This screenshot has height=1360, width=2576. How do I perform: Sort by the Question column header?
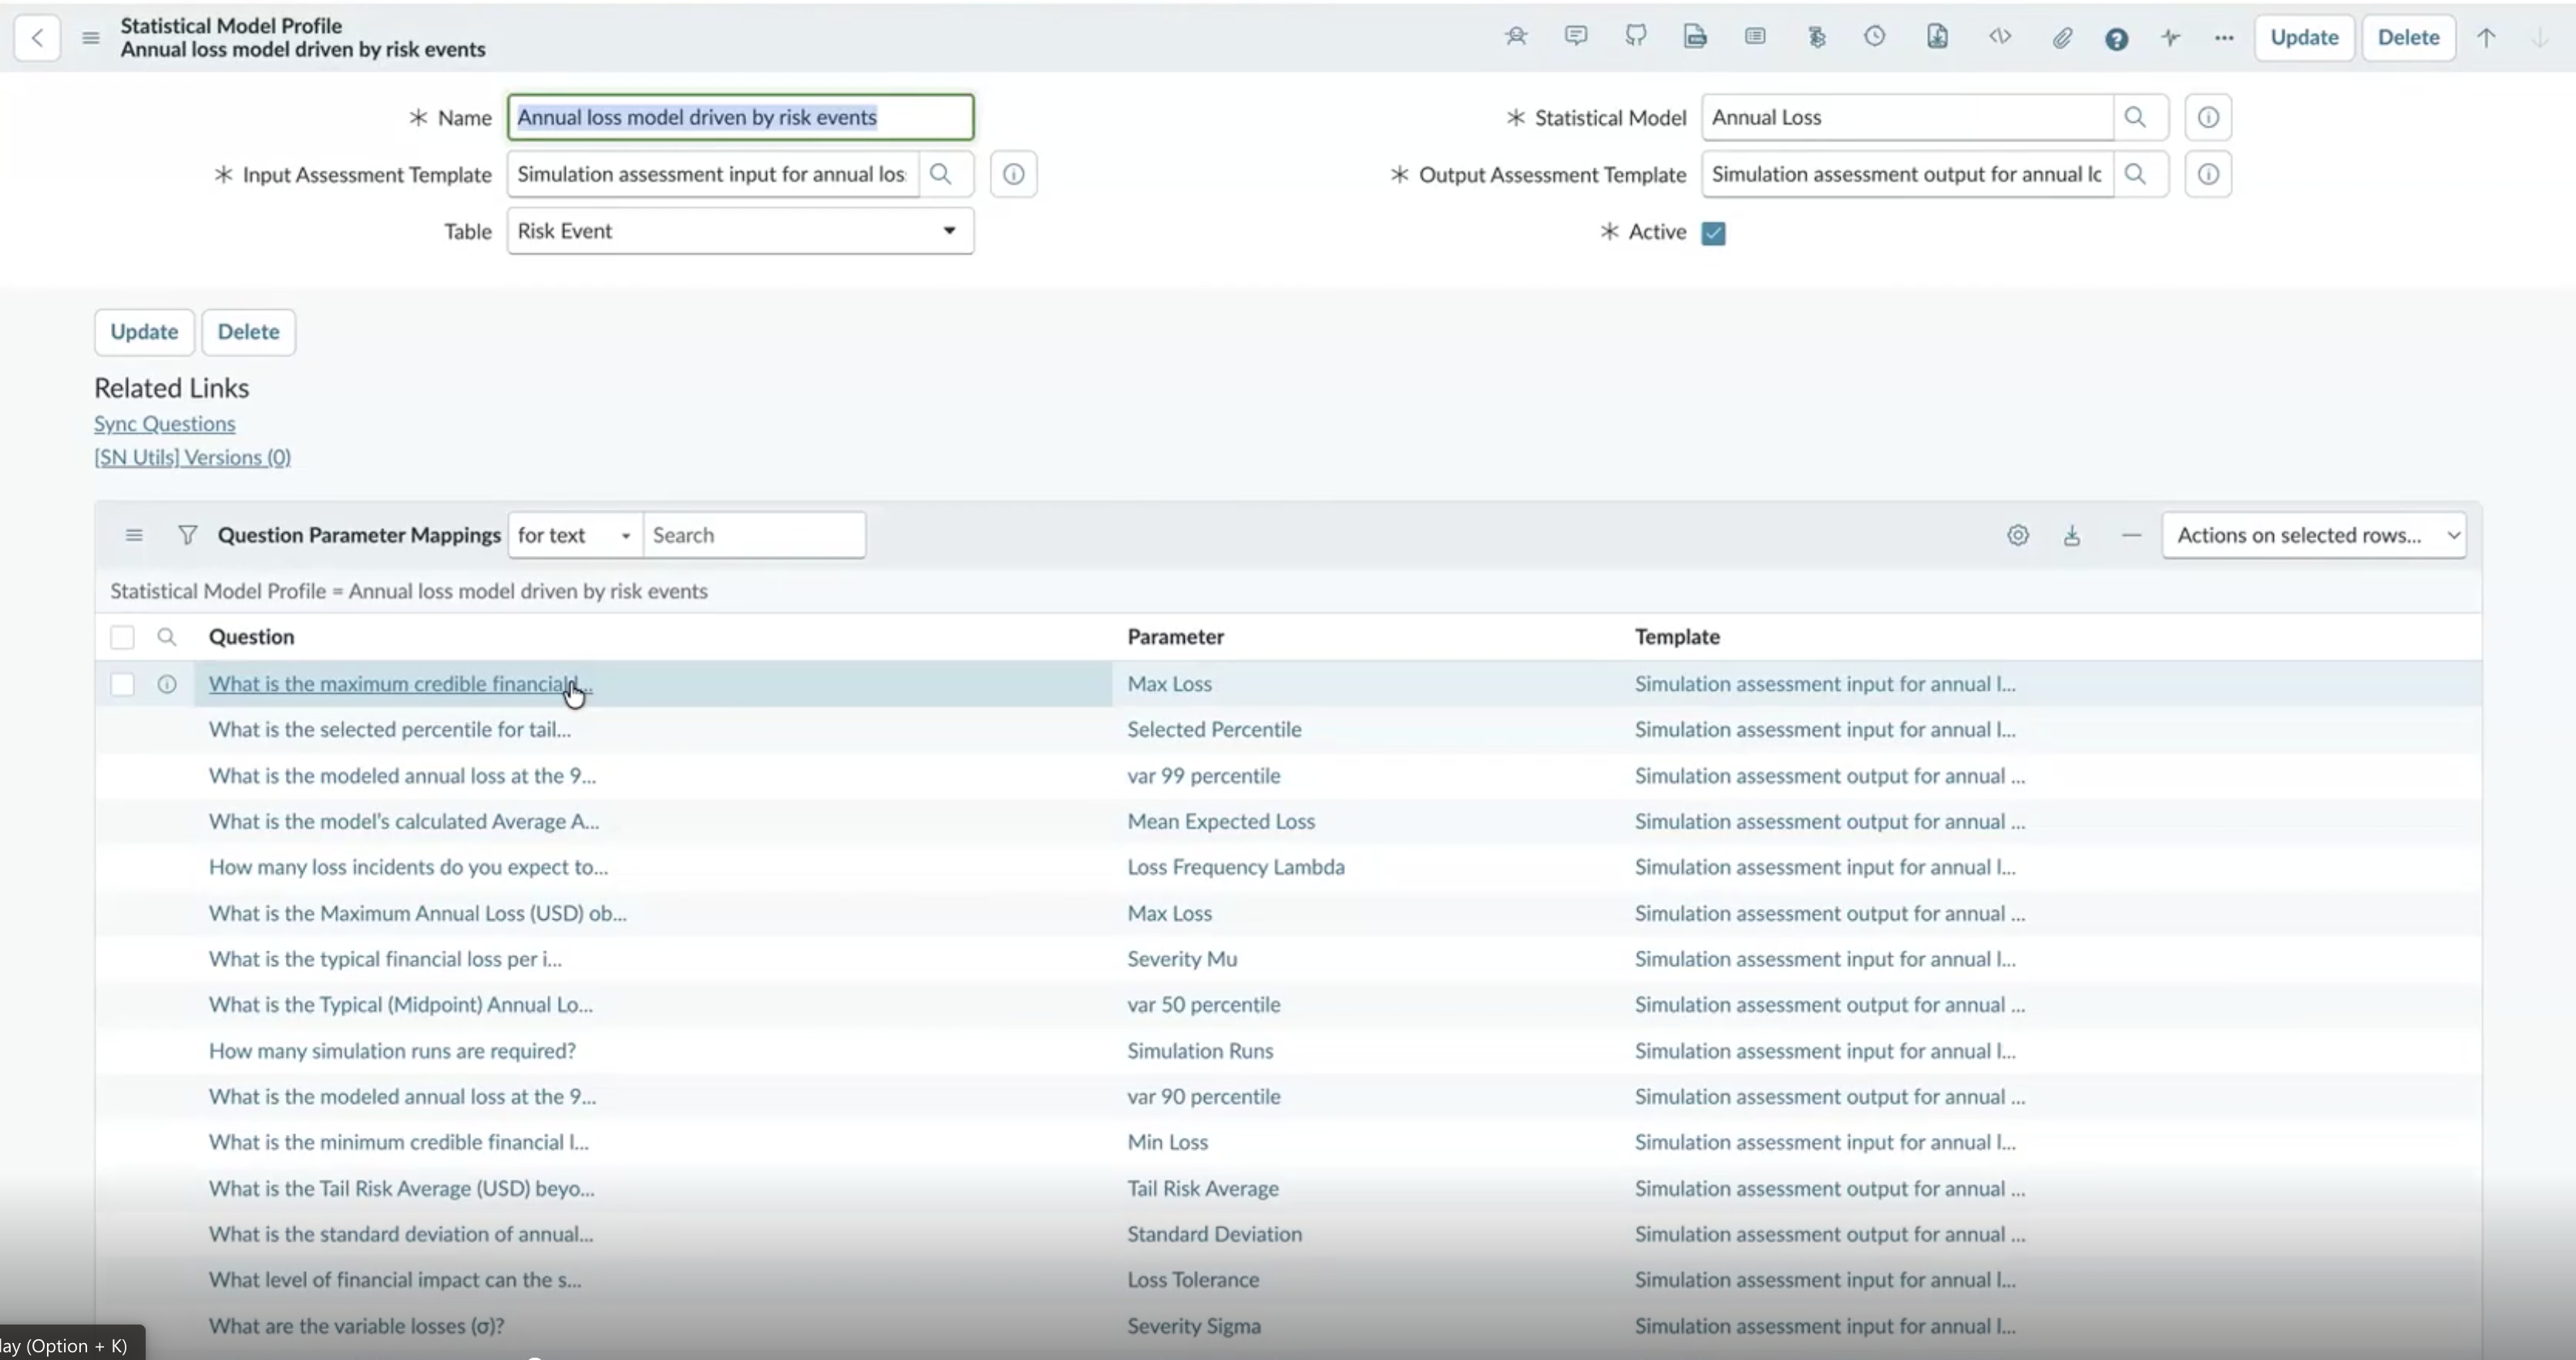251,637
